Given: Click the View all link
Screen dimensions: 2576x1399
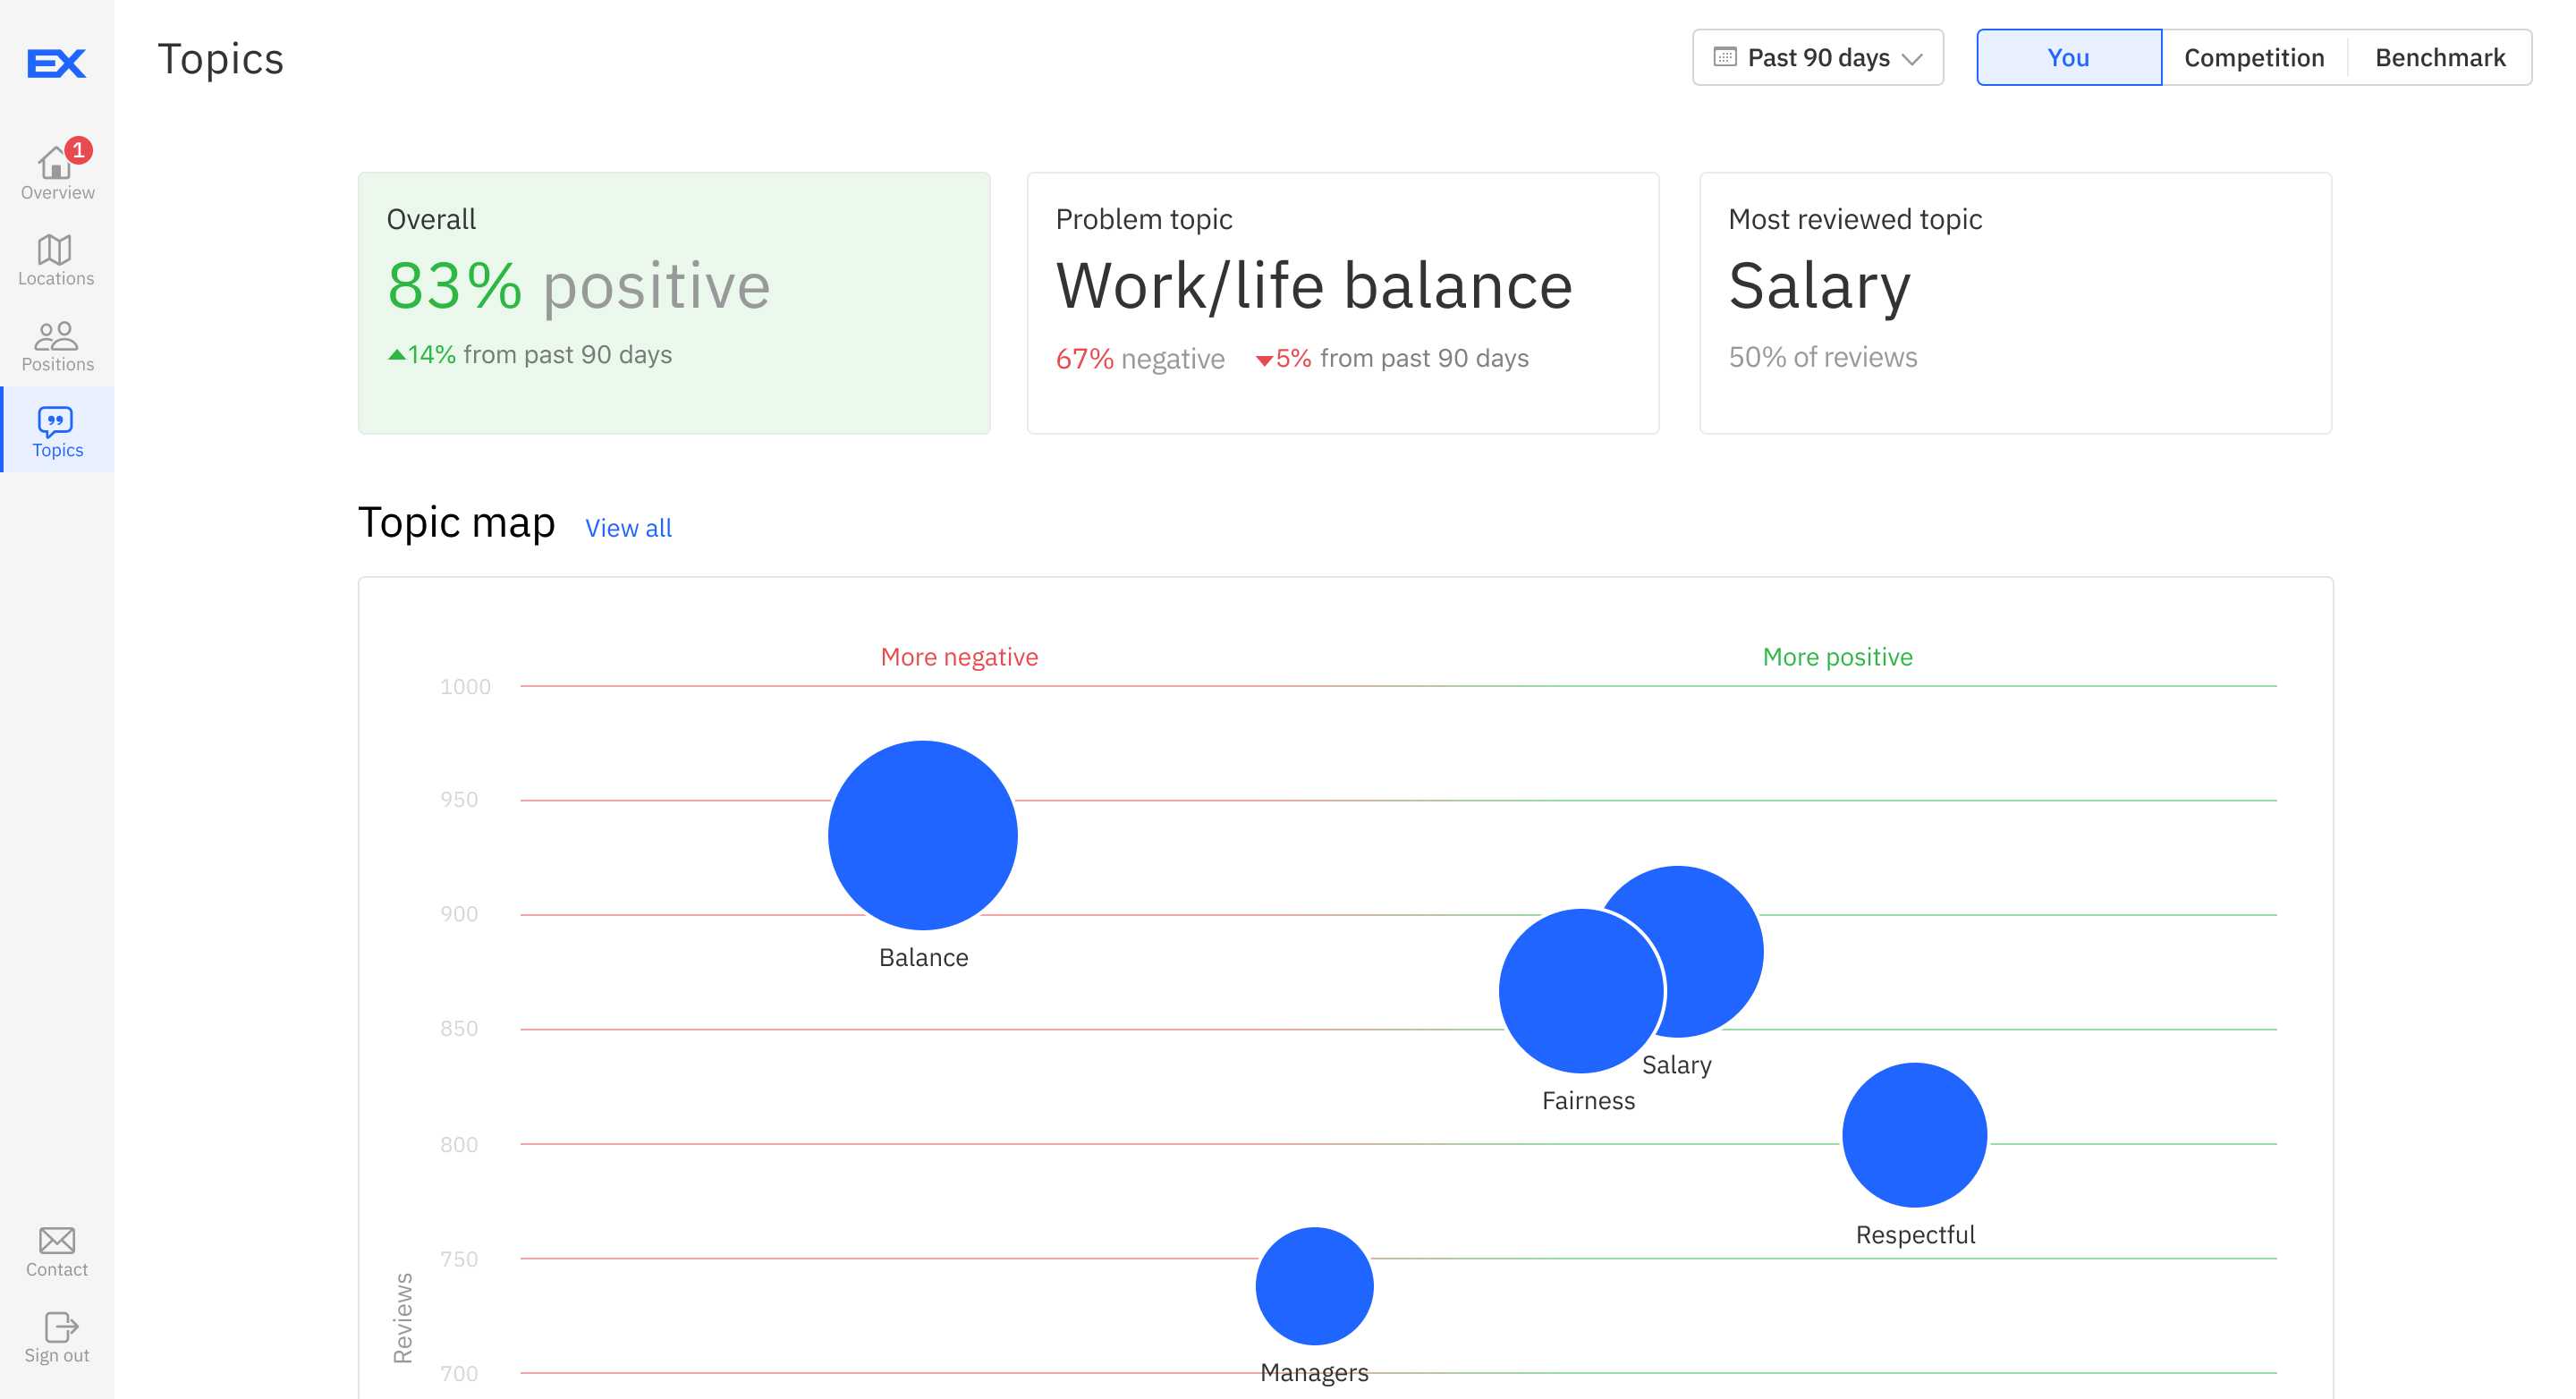Looking at the screenshot, I should pos(628,528).
